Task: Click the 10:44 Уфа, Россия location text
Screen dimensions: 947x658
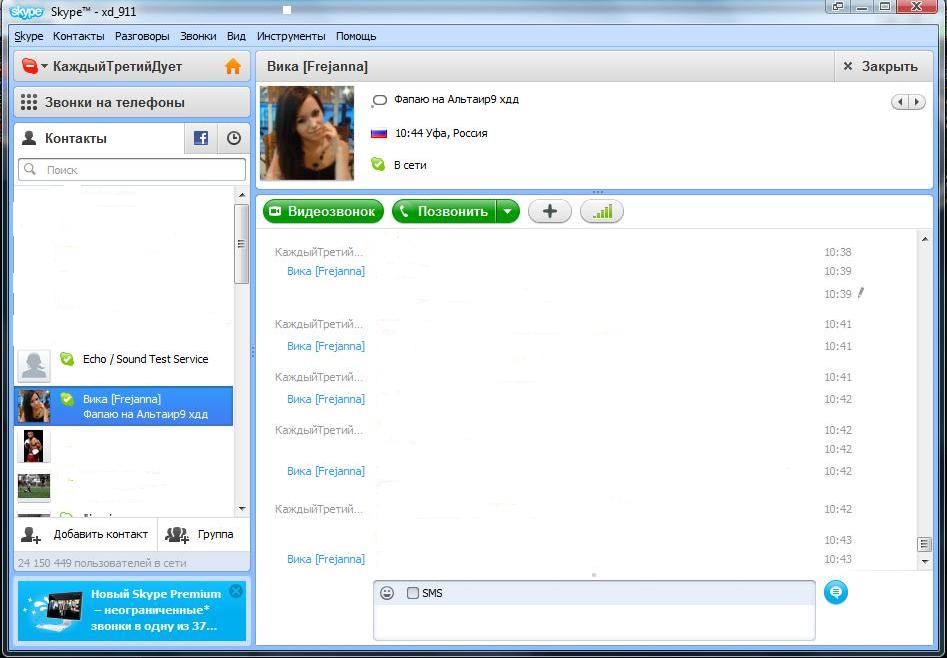Action: (x=441, y=133)
